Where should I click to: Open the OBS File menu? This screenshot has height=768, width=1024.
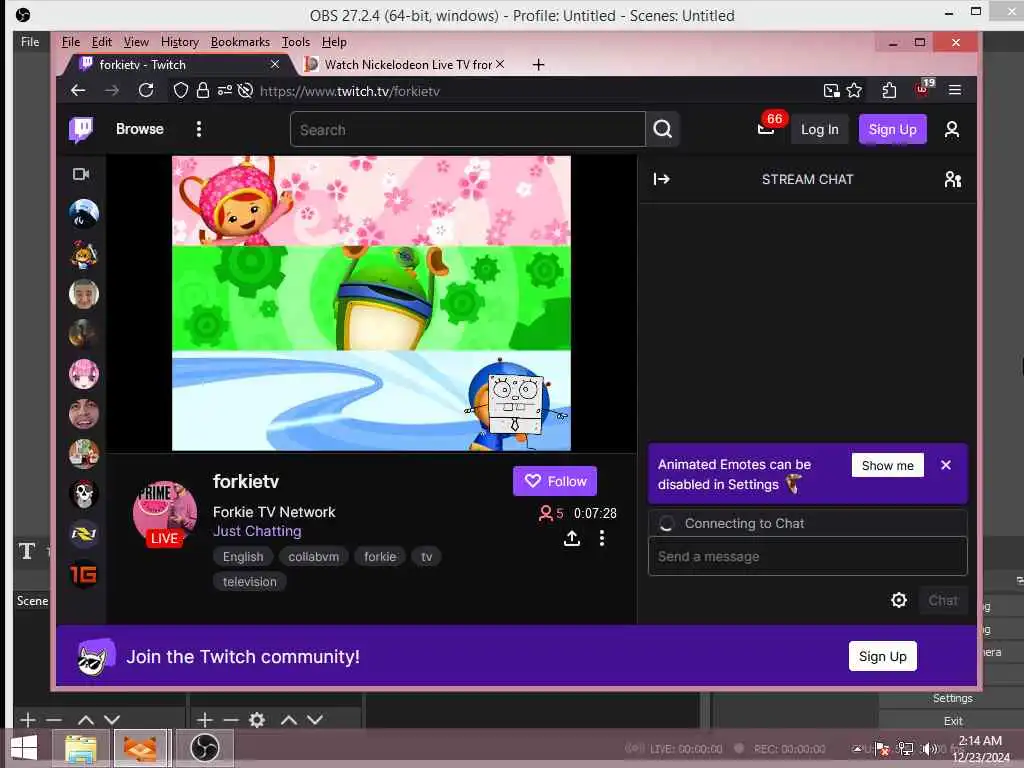[x=30, y=42]
